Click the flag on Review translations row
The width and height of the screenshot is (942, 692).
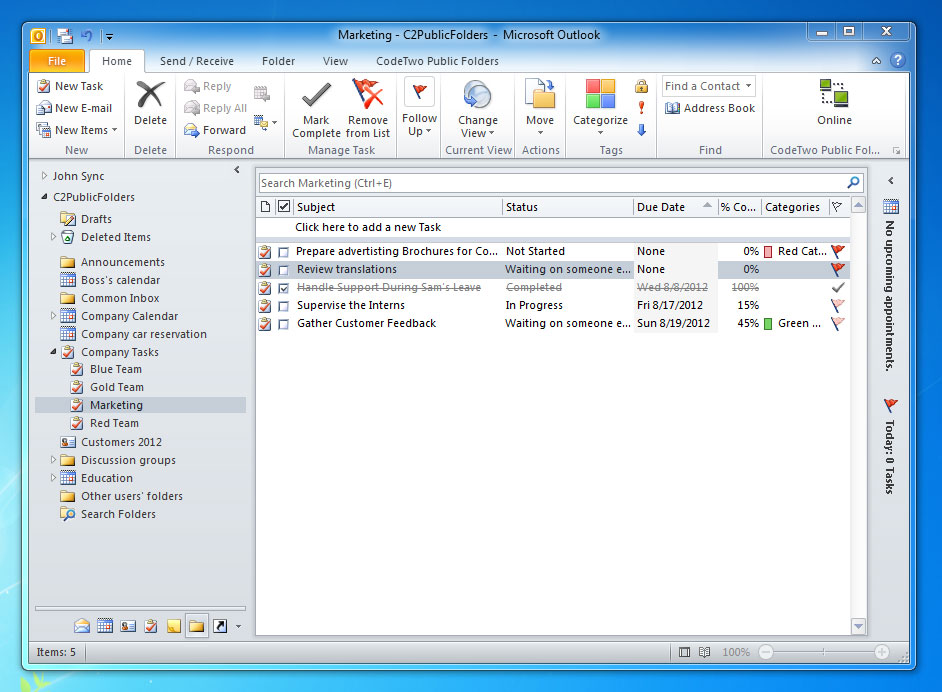click(837, 269)
